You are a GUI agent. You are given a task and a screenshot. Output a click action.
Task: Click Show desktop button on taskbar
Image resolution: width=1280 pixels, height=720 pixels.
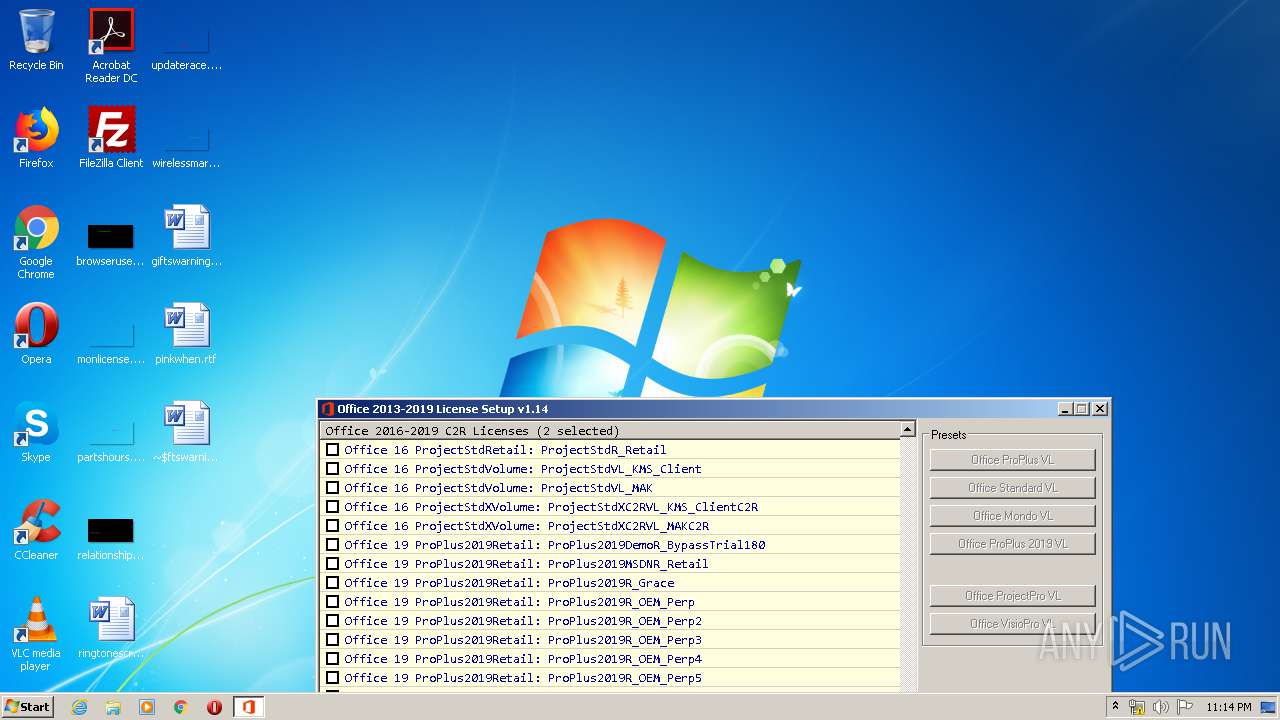point(1270,707)
